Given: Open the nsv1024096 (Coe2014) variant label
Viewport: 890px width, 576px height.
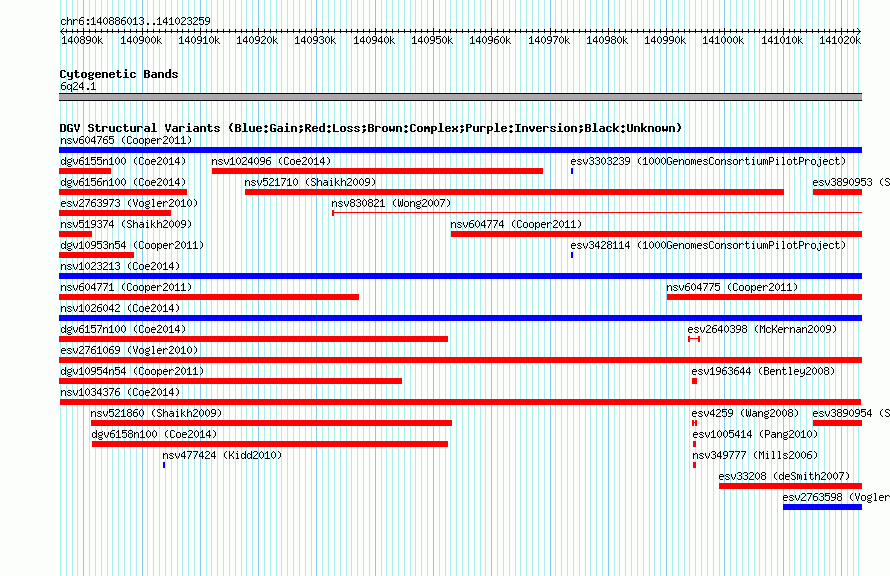Looking at the screenshot, I should click(x=271, y=161).
